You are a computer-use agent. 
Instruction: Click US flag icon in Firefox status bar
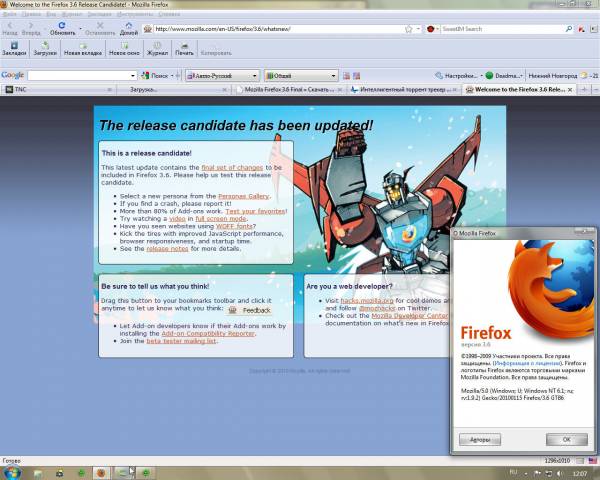[x=593, y=460]
